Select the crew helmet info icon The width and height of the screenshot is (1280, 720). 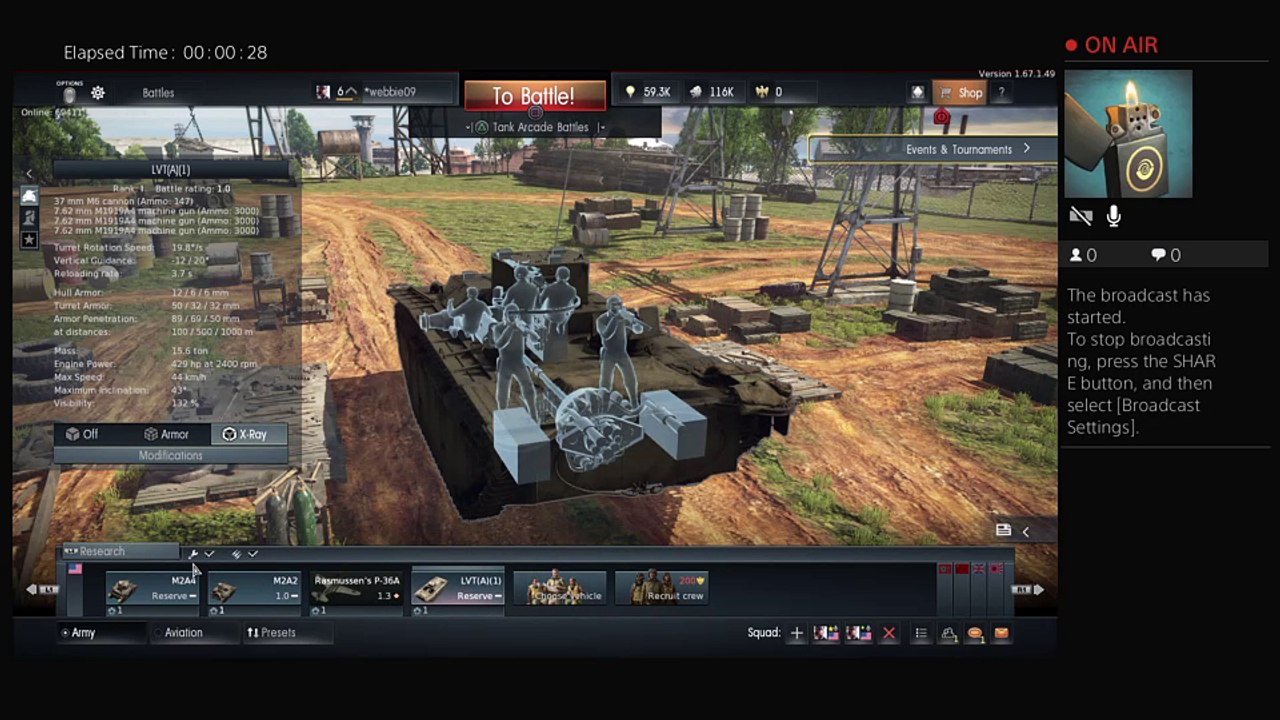29,217
